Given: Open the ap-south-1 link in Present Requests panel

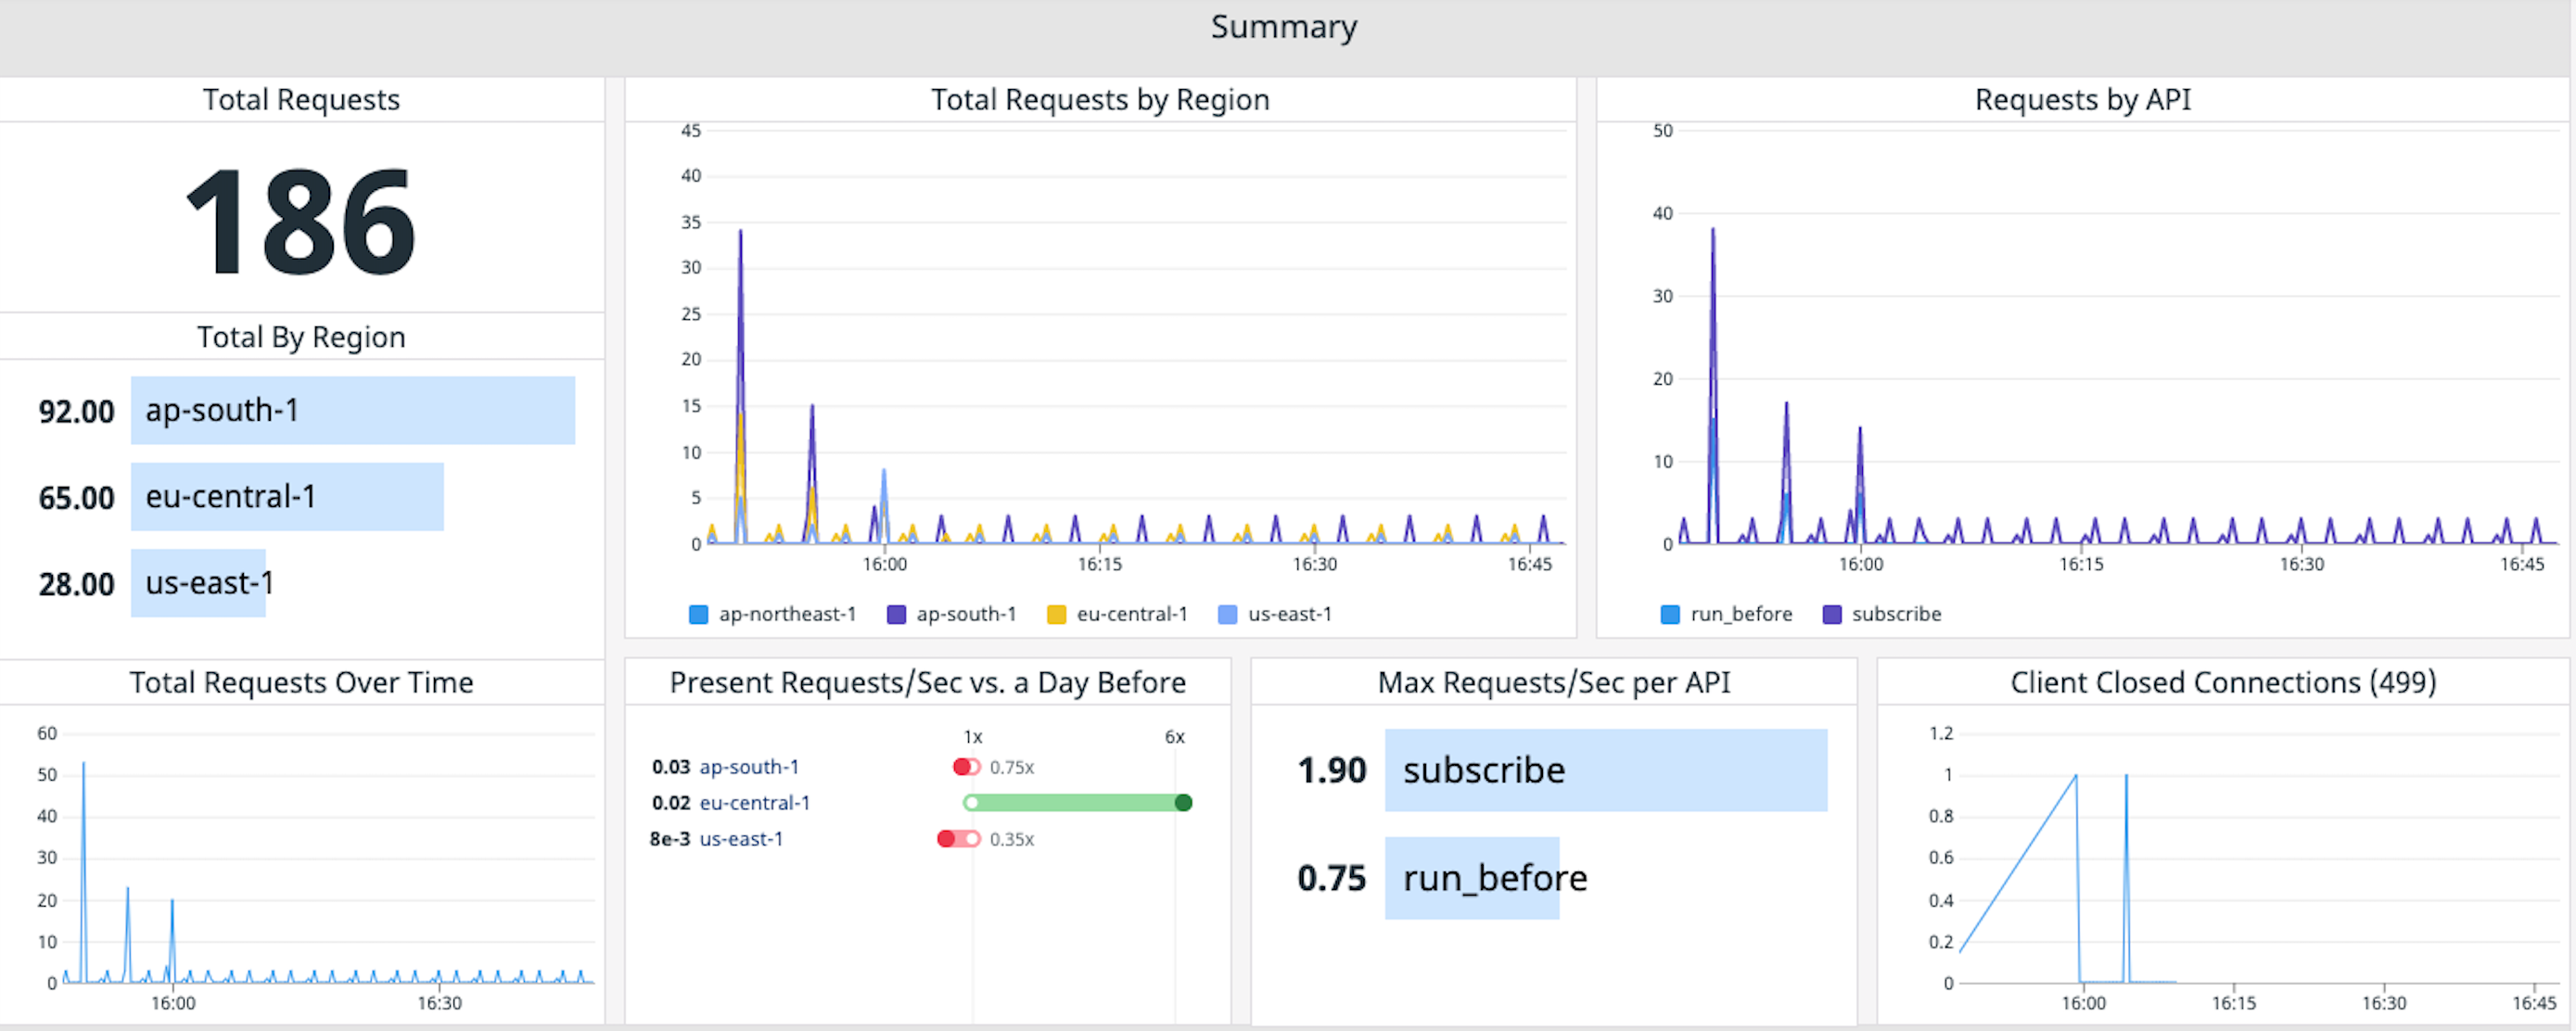Looking at the screenshot, I should click(747, 767).
